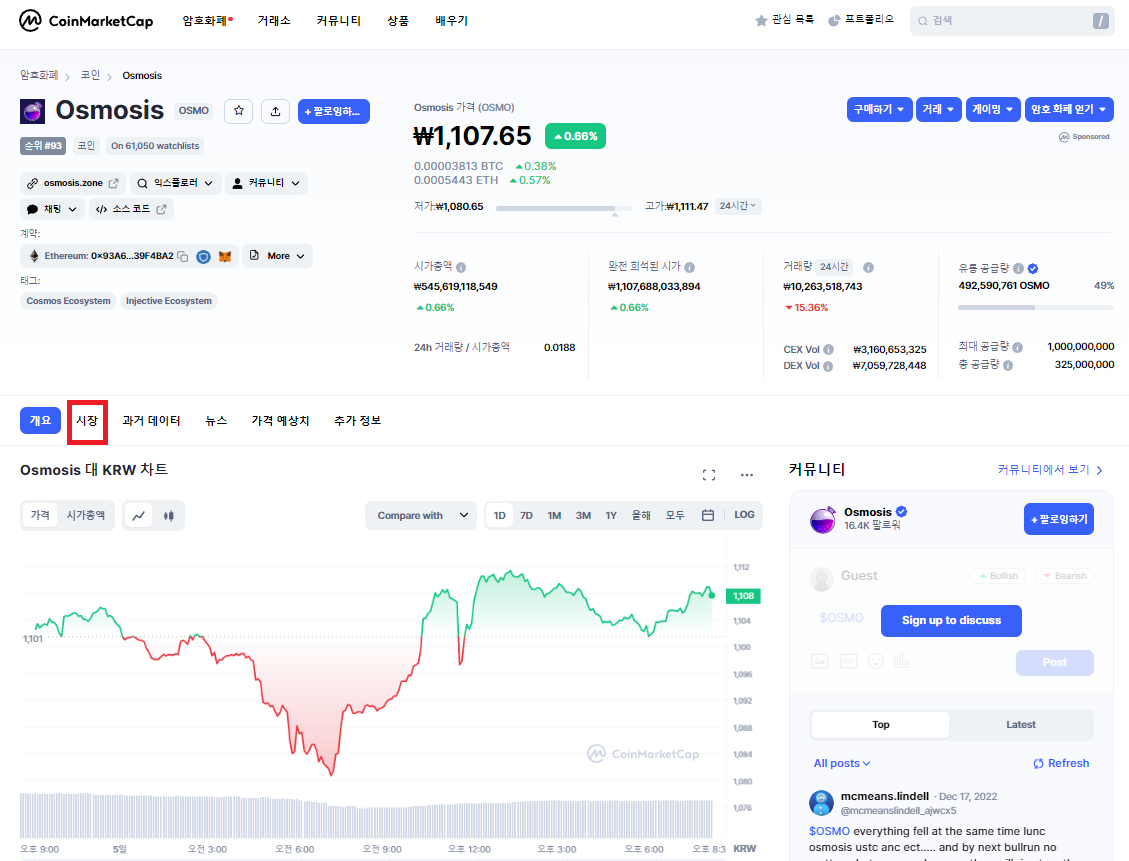This screenshot has width=1129, height=861.
Task: Open the osmosis.zone website link
Action: pyautogui.click(x=72, y=183)
